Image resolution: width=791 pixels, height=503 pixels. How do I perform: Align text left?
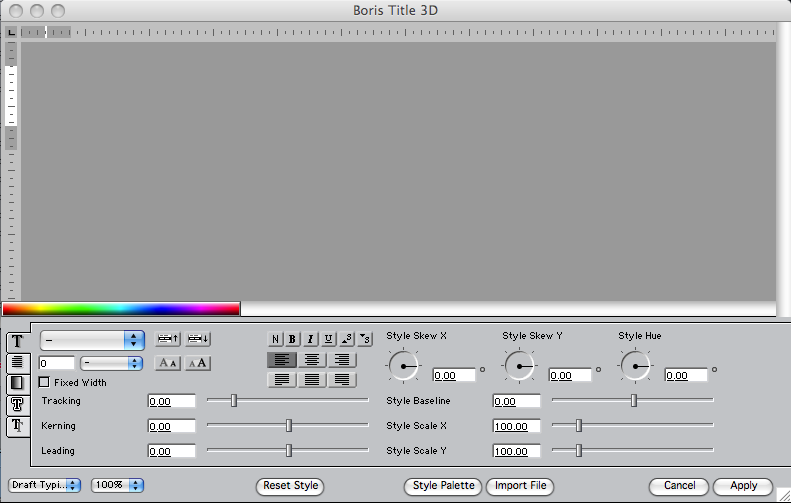pos(282,360)
